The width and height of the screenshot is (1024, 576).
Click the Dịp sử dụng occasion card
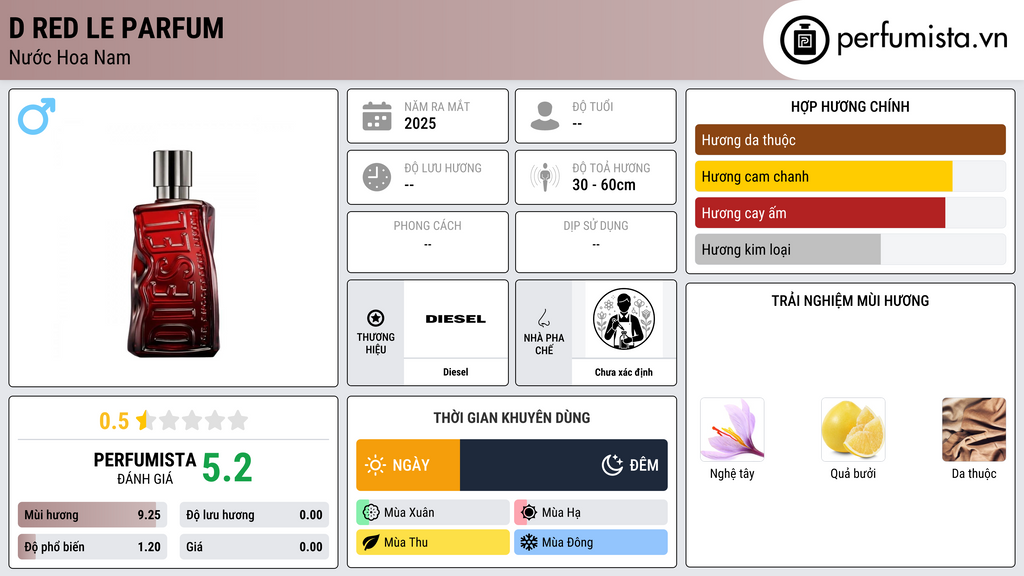tap(596, 242)
